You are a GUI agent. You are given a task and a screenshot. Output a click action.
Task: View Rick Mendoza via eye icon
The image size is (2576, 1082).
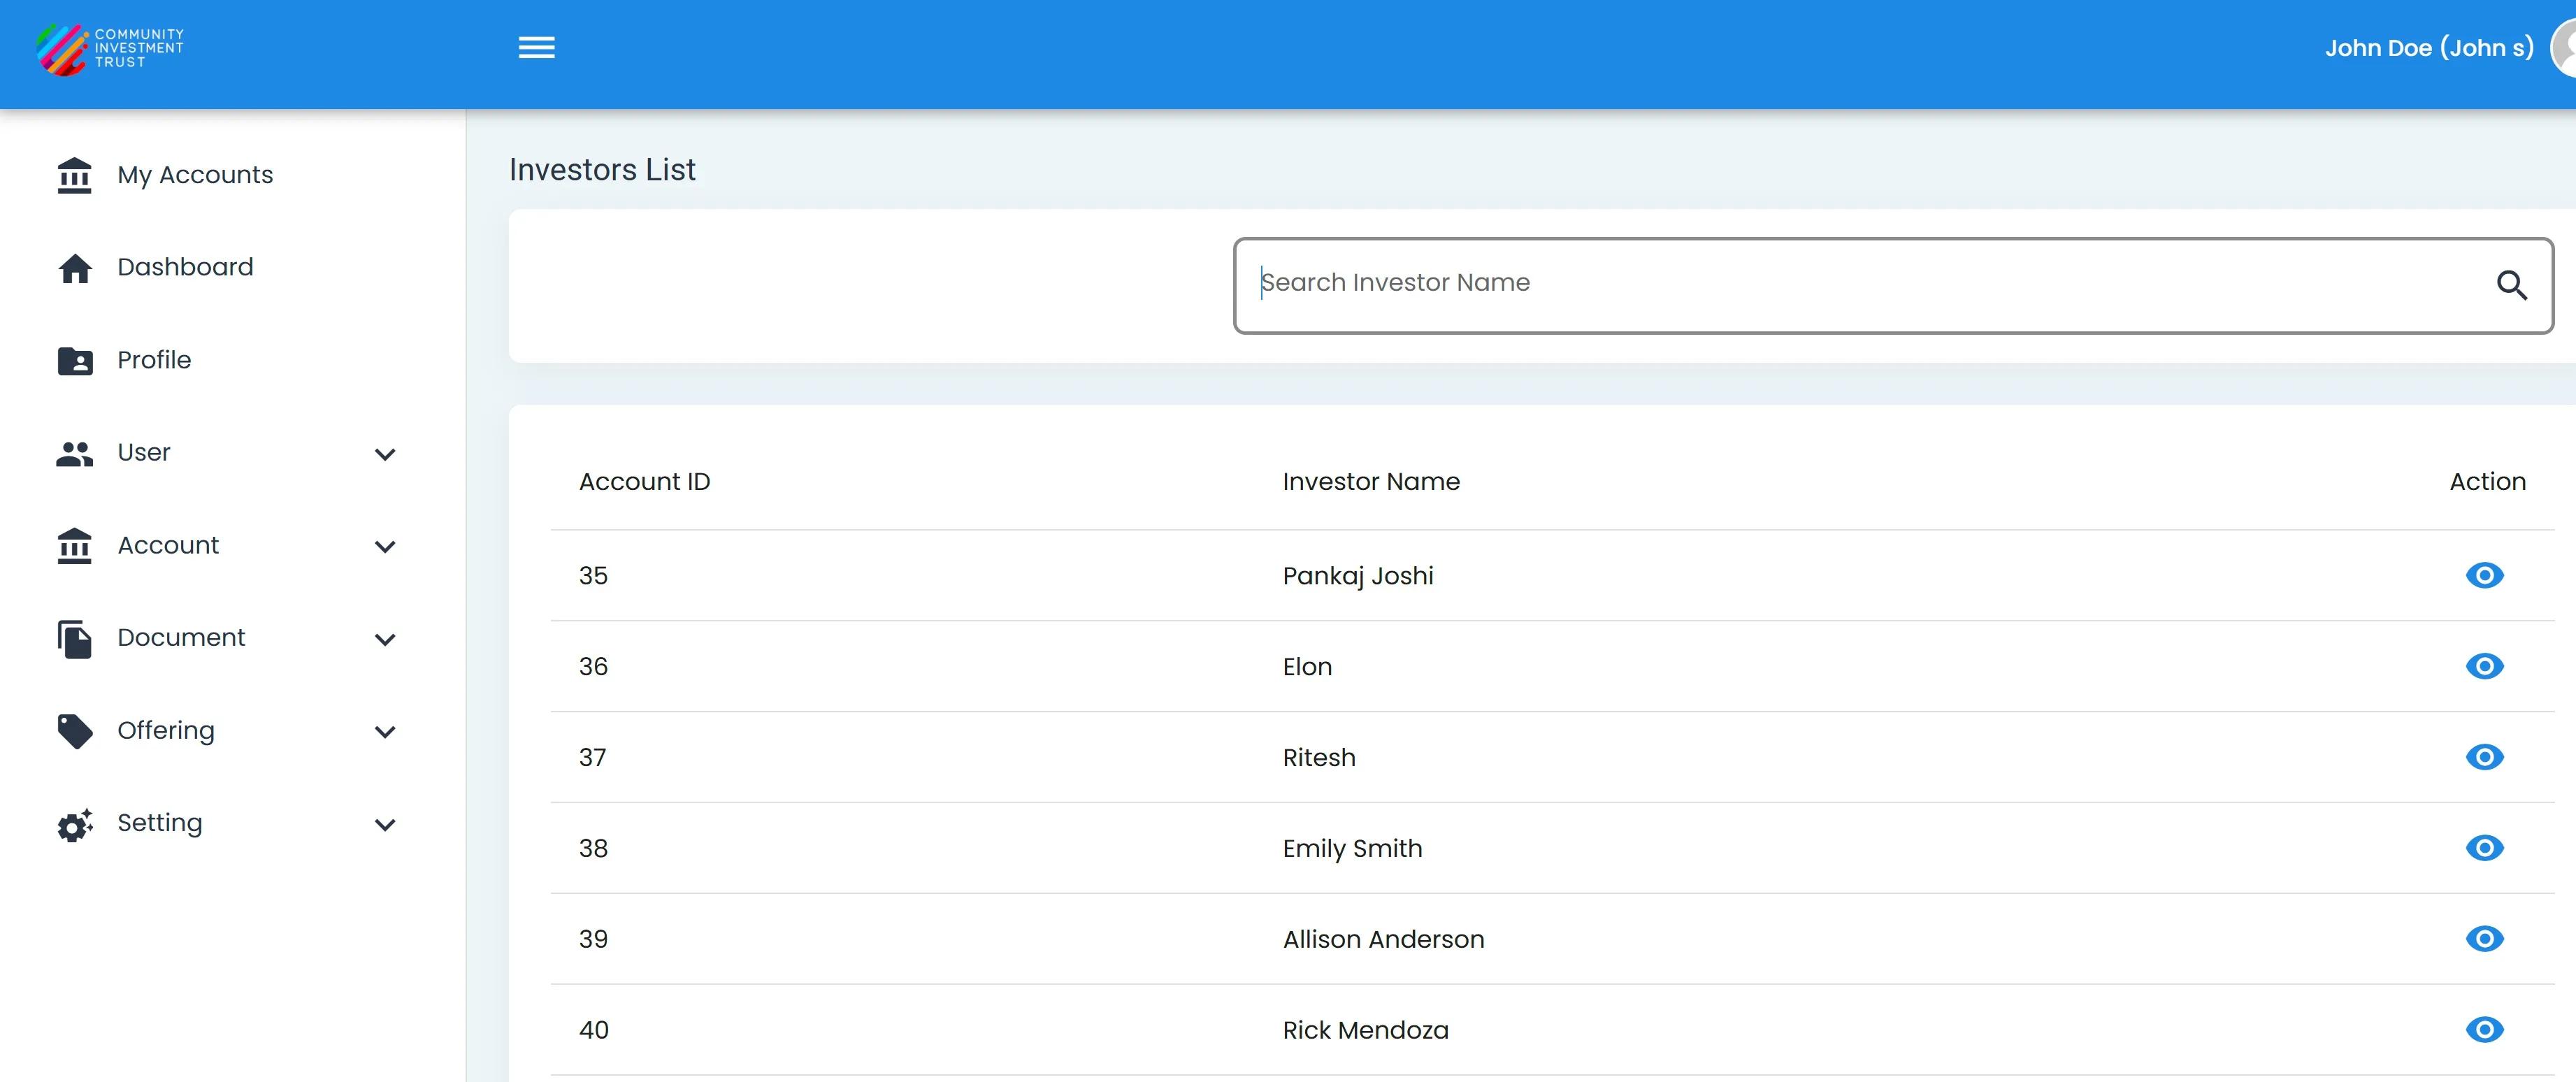[x=2484, y=1029]
